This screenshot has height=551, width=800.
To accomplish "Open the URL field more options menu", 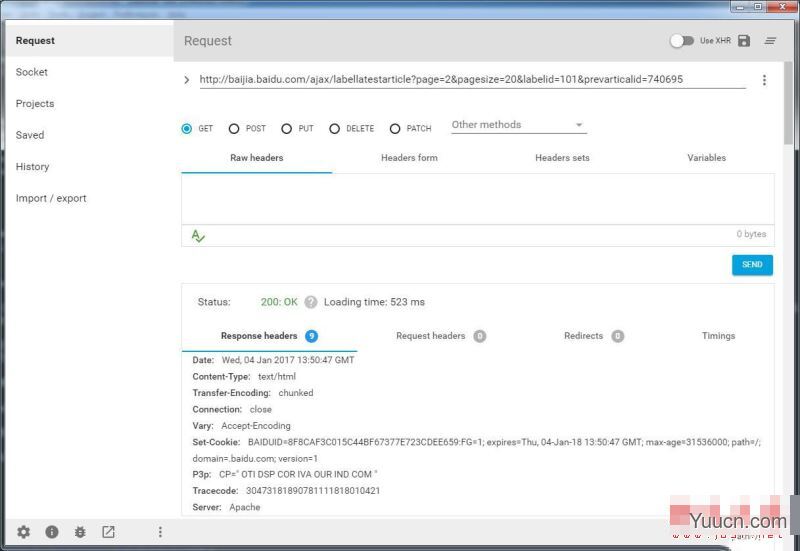I will (764, 80).
